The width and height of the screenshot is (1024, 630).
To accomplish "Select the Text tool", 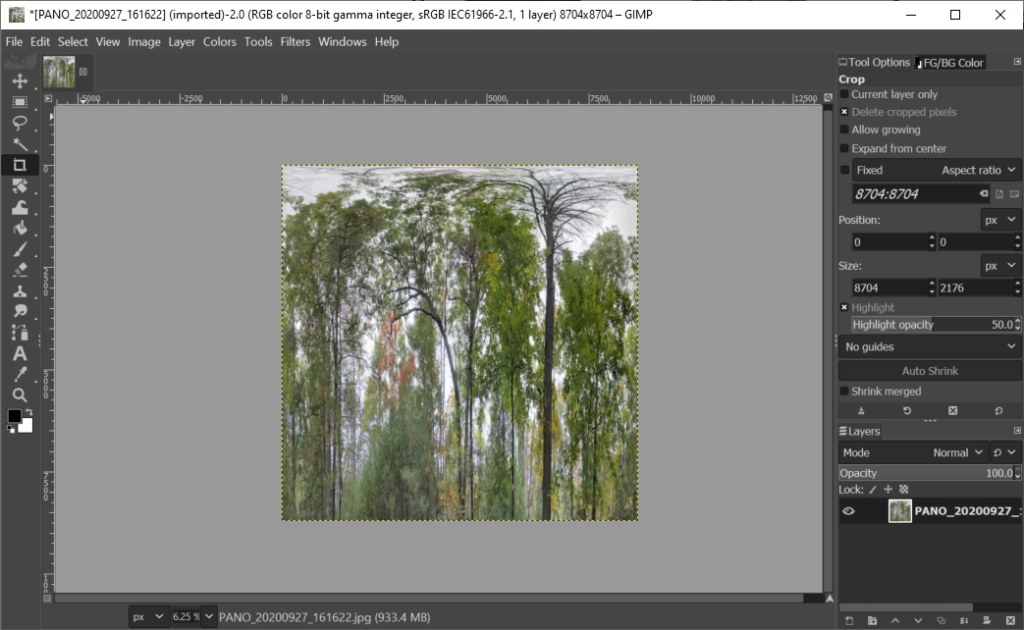I will (19, 354).
